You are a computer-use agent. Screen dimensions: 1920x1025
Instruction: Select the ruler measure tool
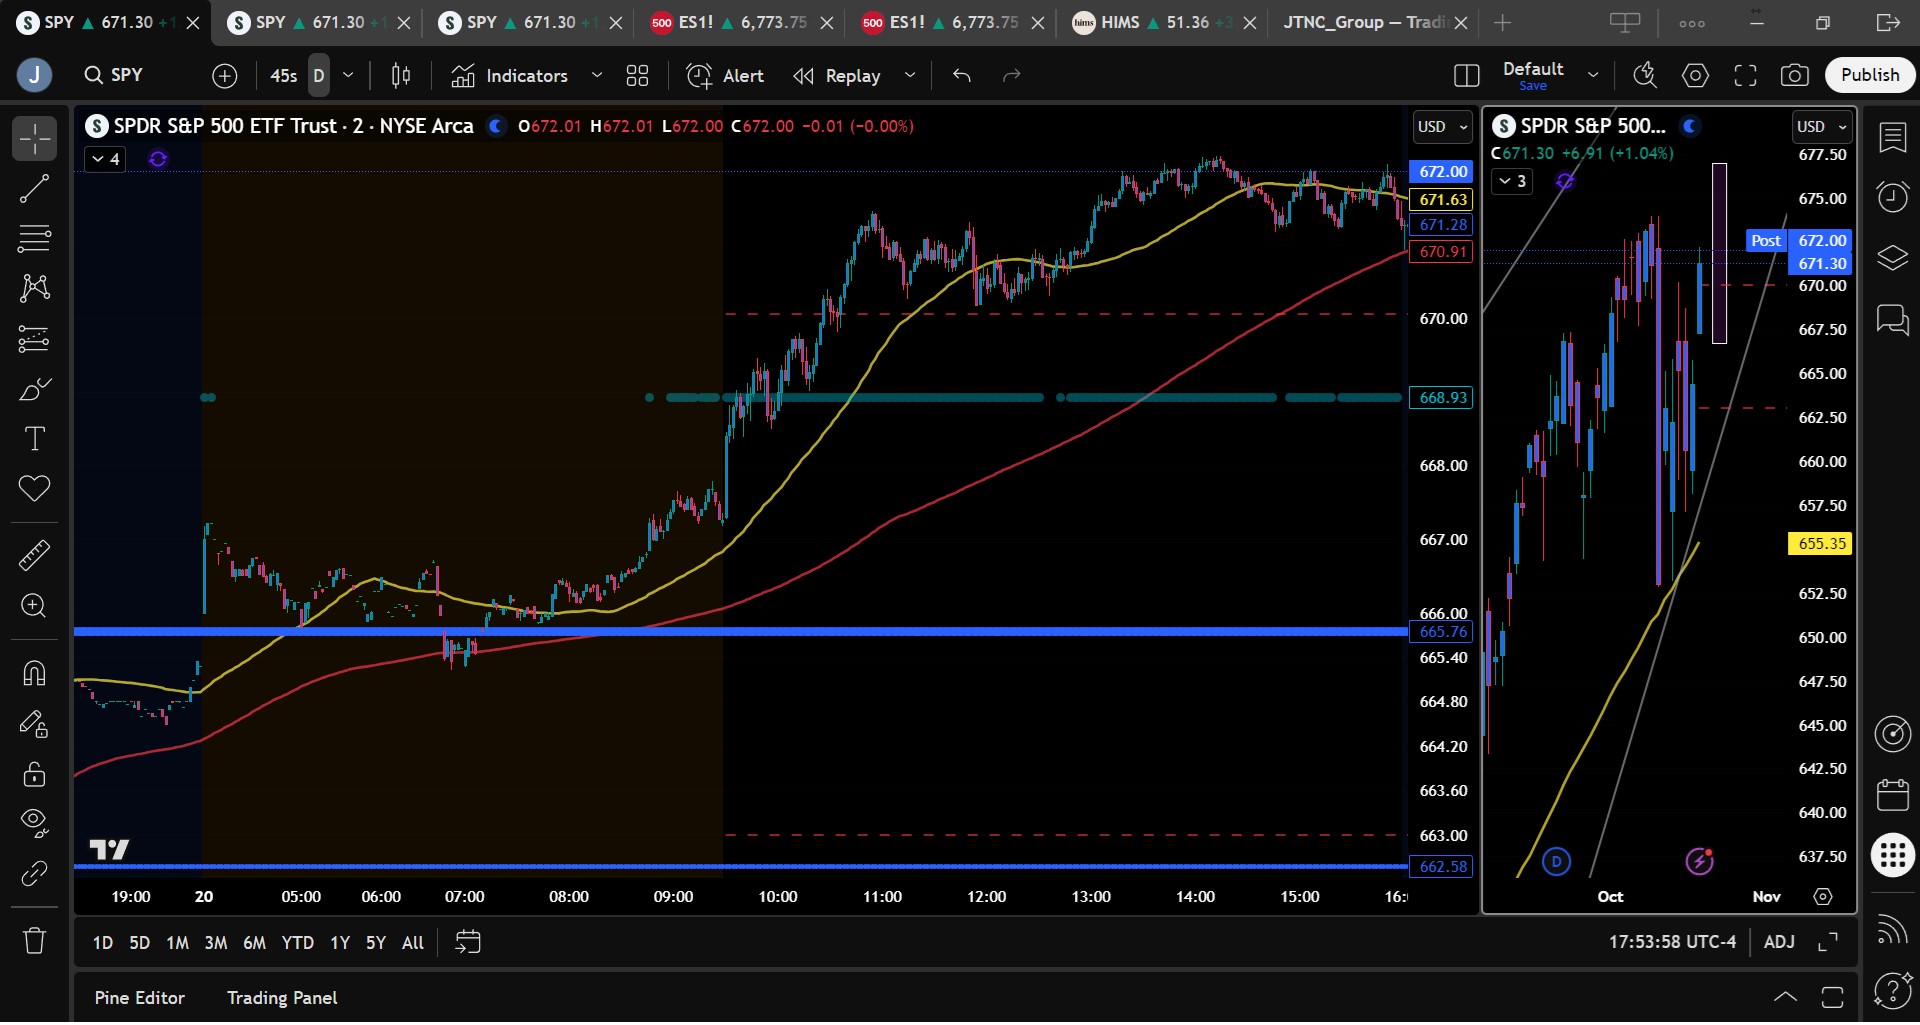[x=34, y=555]
